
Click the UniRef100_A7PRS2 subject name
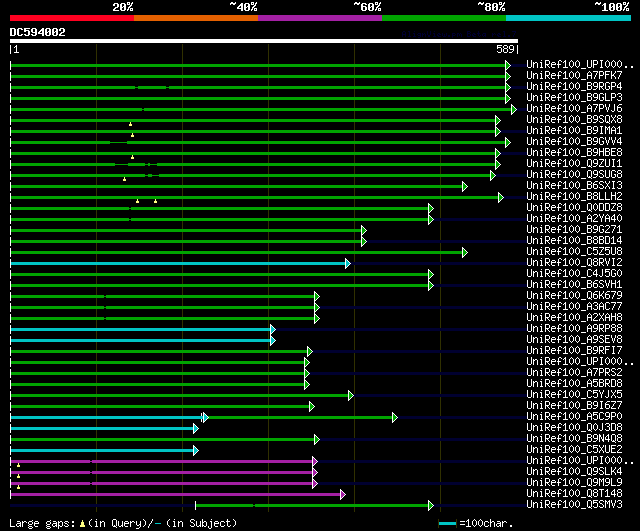click(x=574, y=373)
